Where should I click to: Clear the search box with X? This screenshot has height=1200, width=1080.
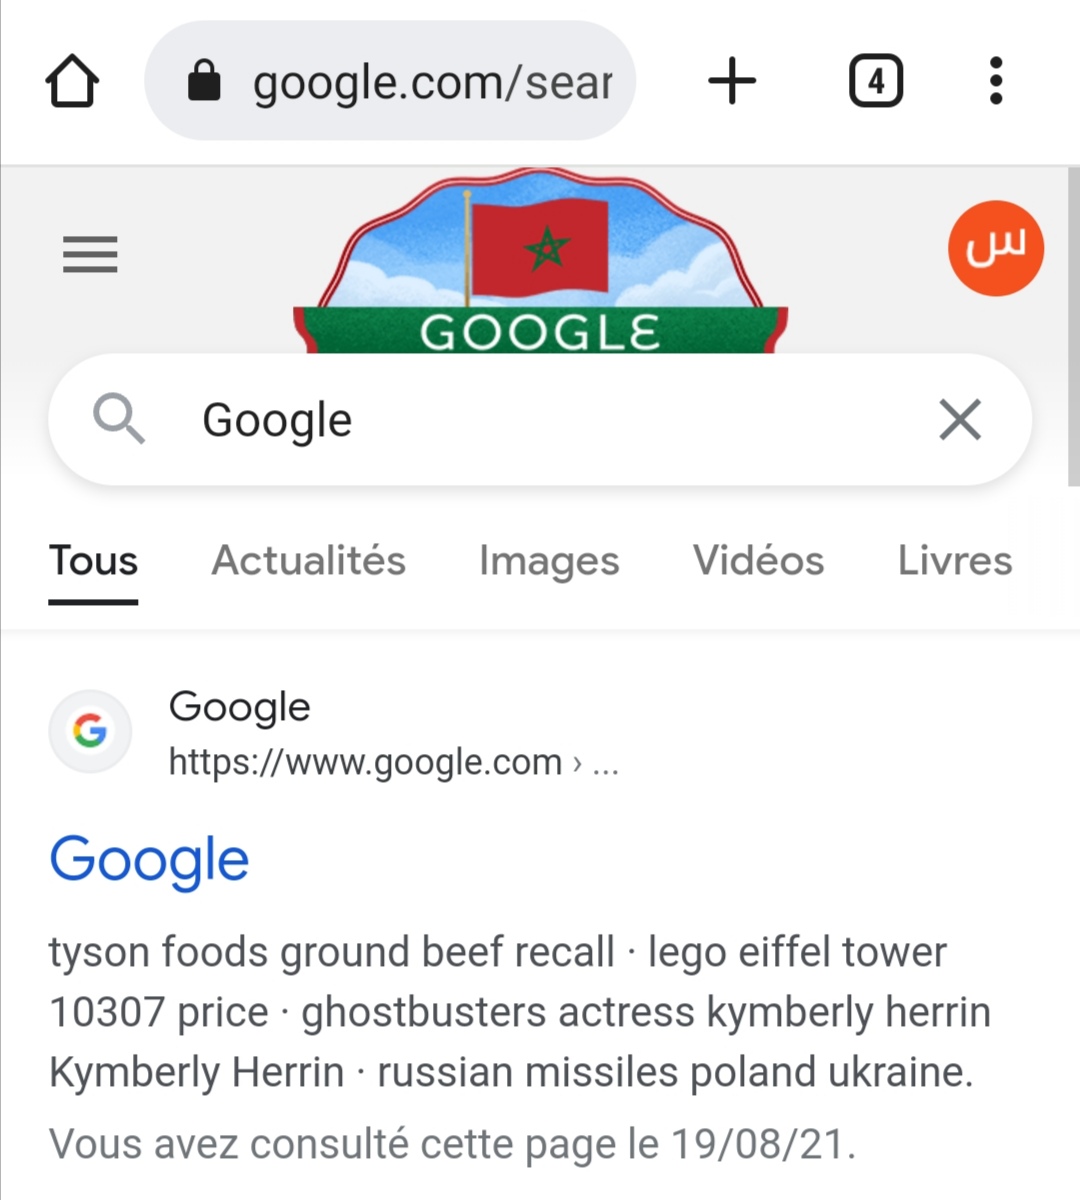point(960,419)
